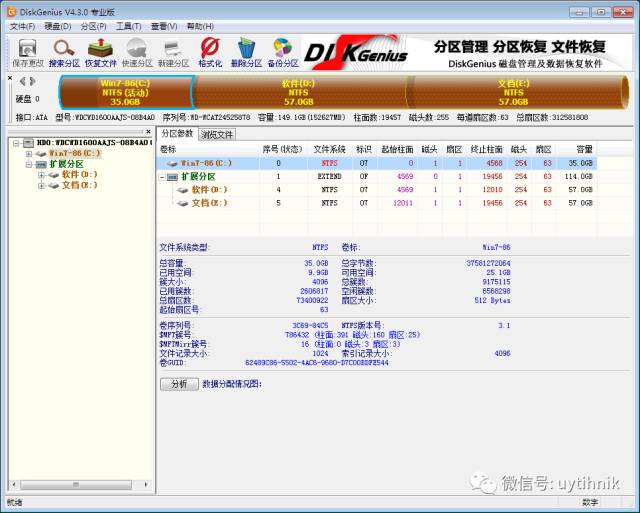The image size is (640, 513).
Task: Click the 分析 button
Action: point(179,384)
